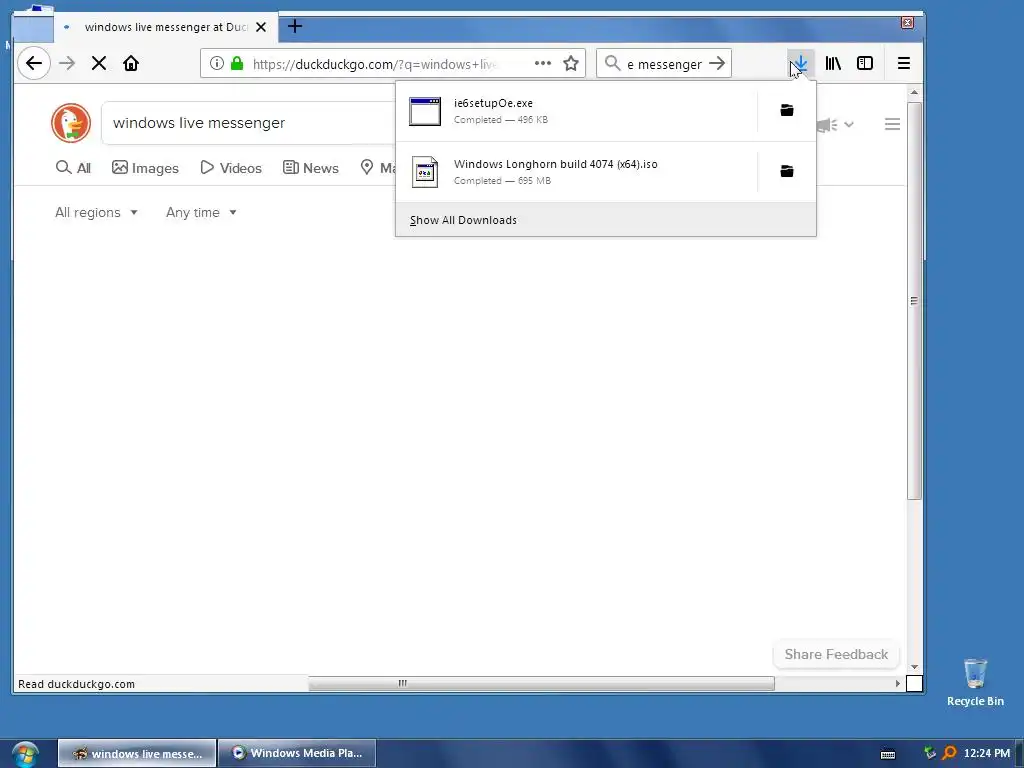This screenshot has width=1024, height=768.
Task: Click the green padlock security icon
Action: 237,63
